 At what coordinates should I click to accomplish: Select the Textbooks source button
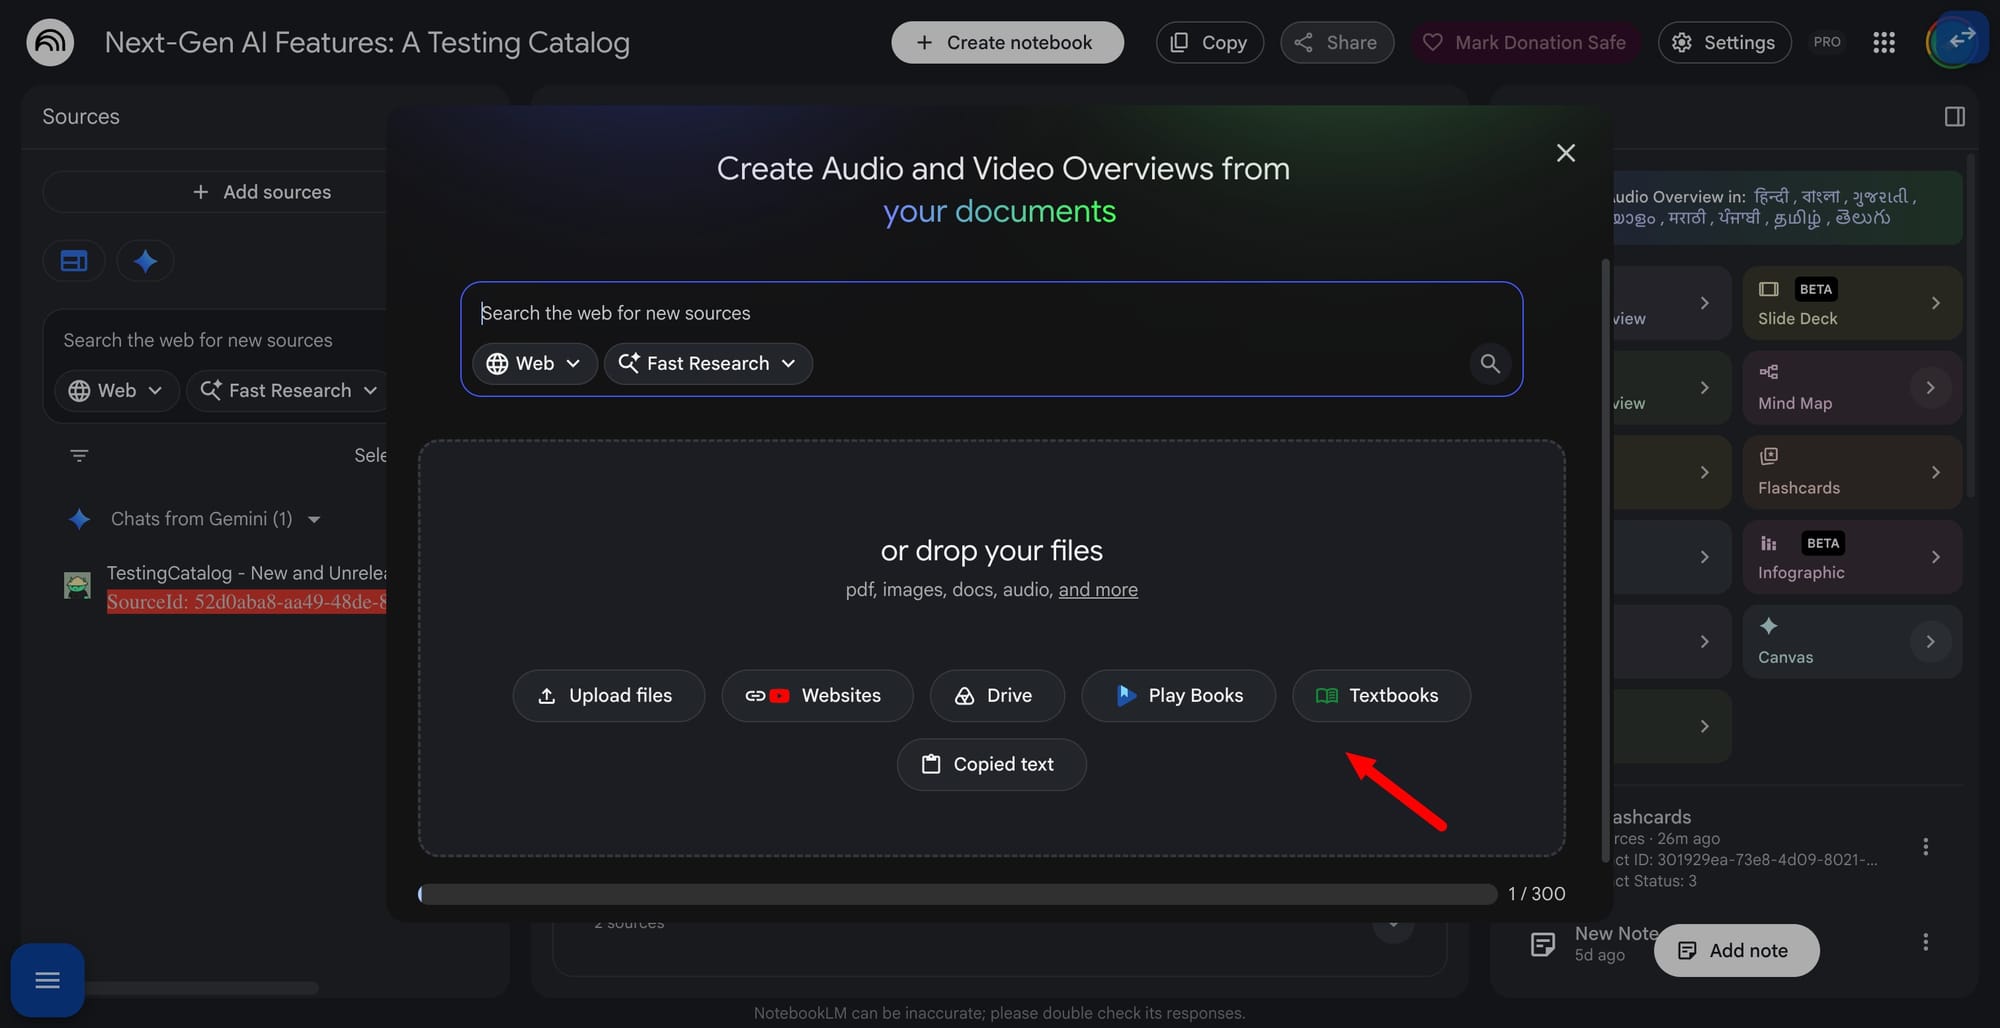(1381, 696)
